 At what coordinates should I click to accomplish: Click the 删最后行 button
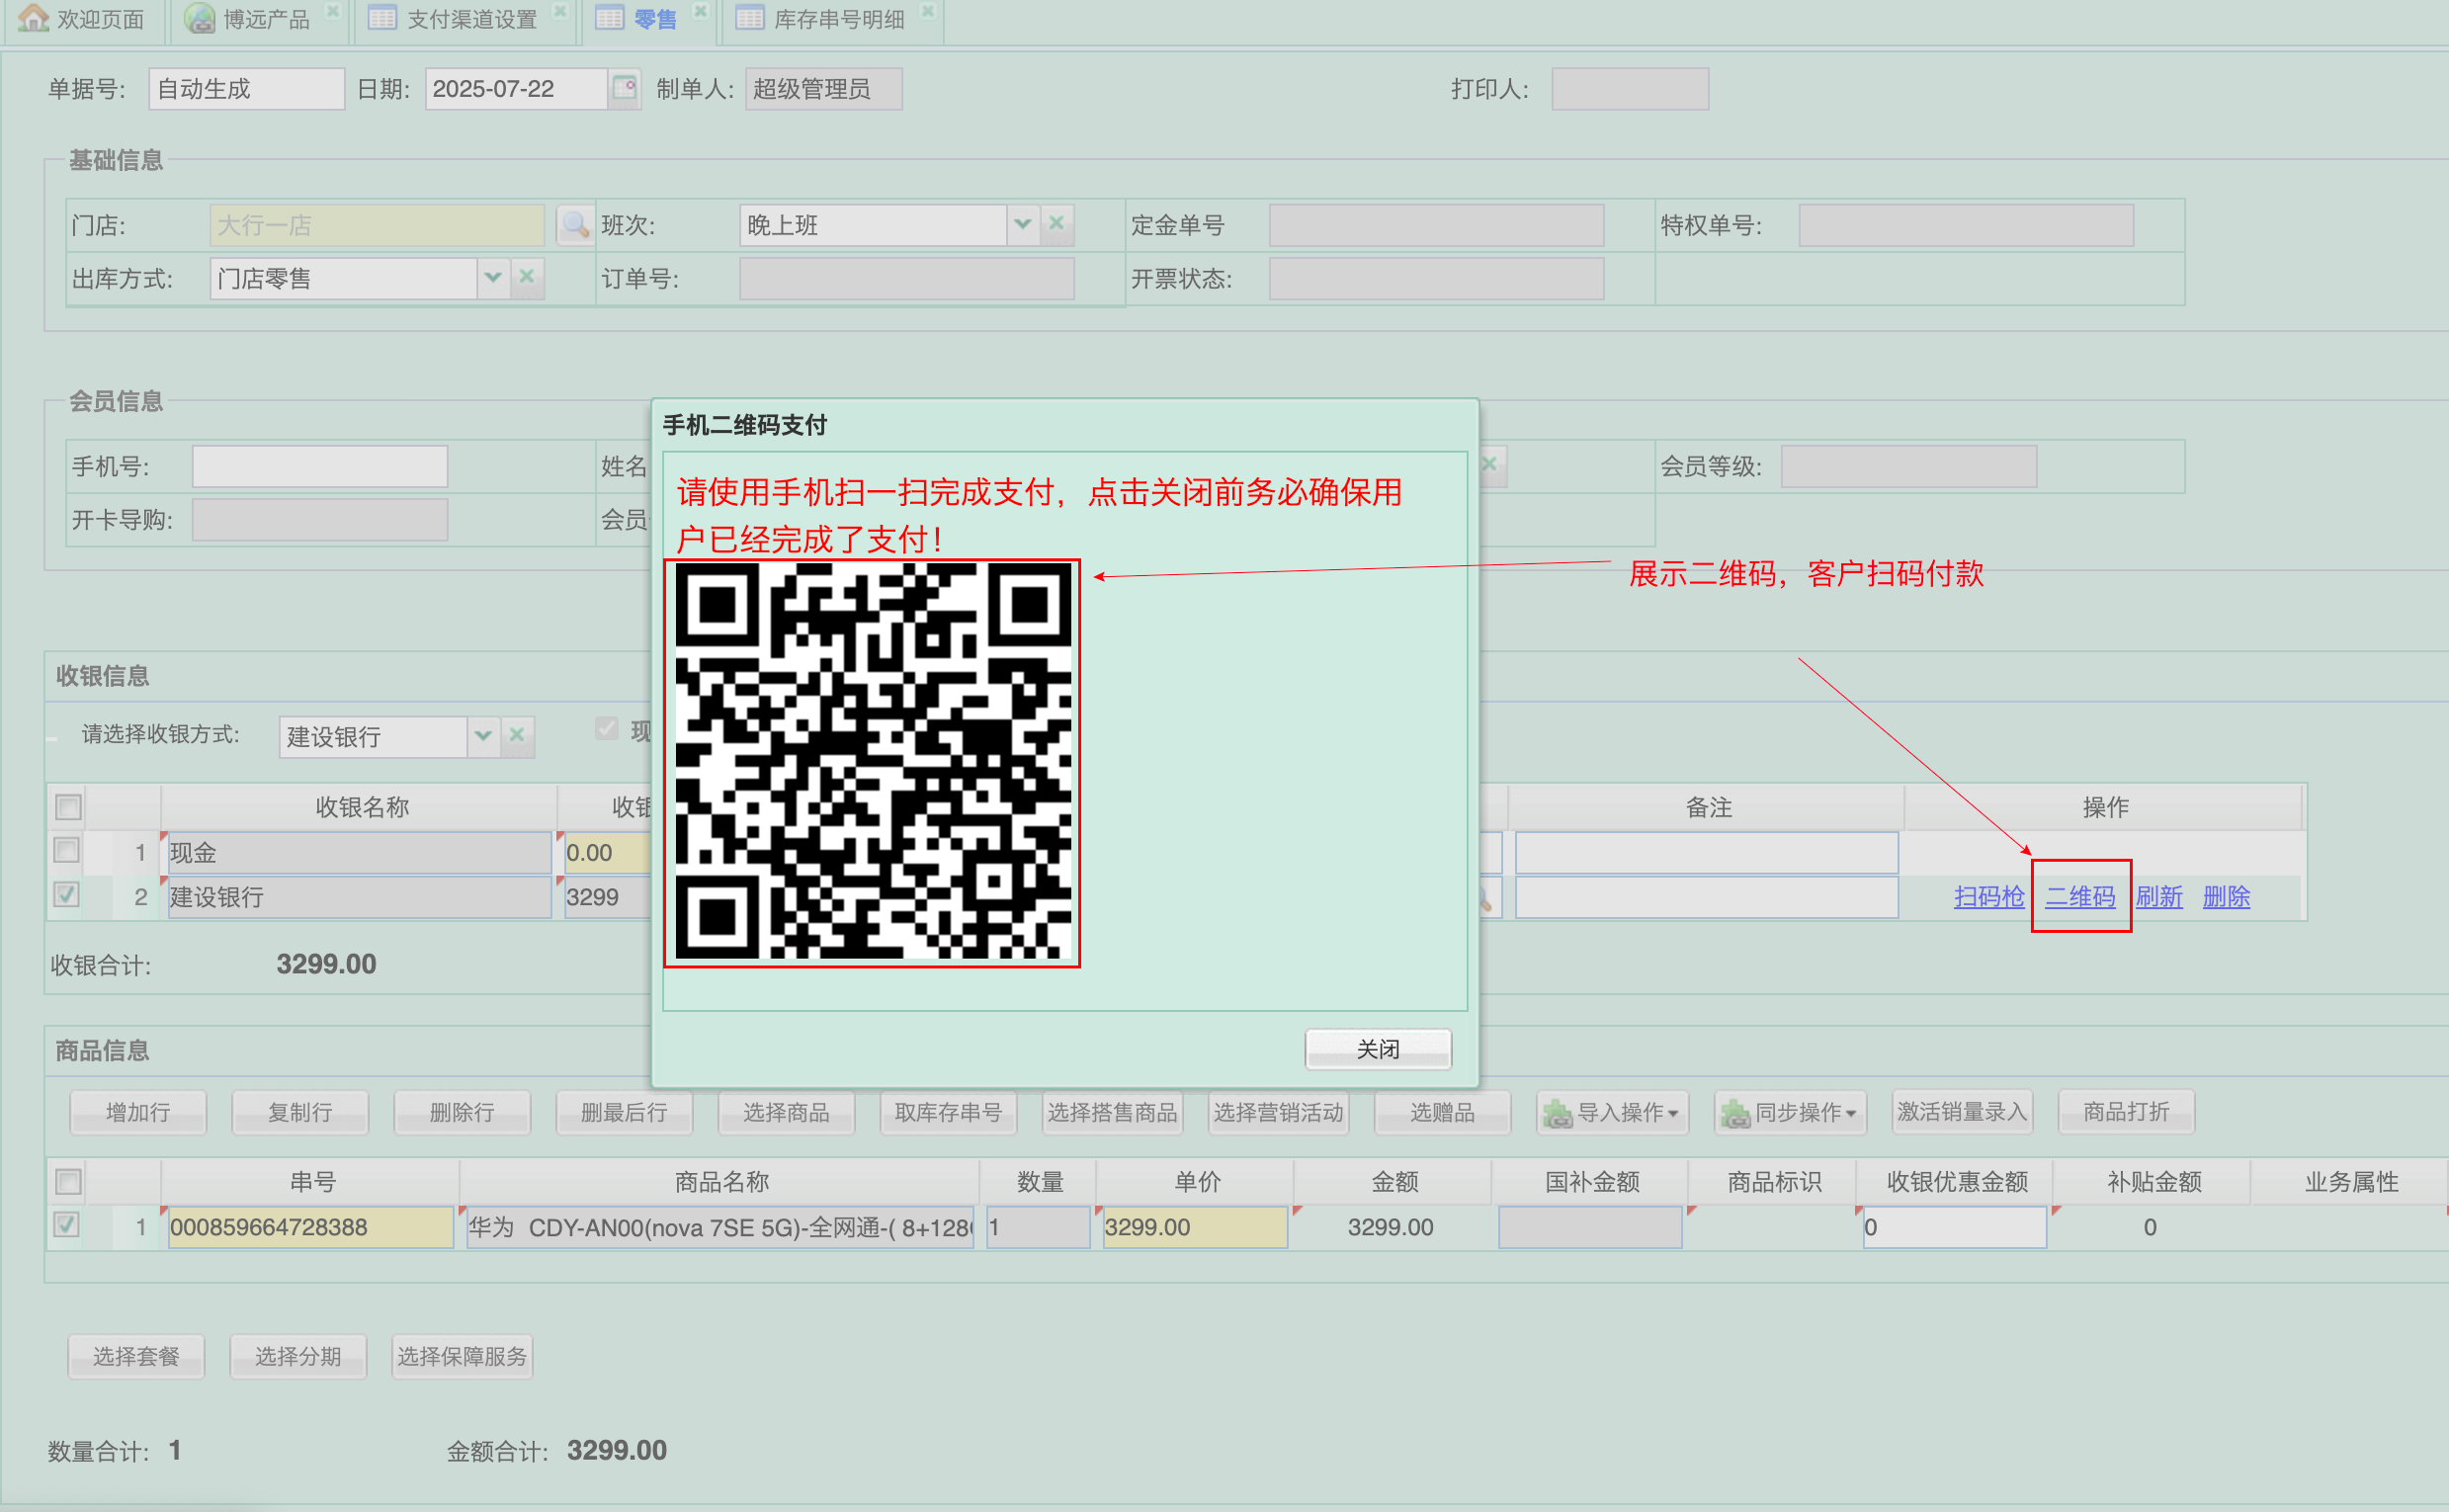point(624,1113)
